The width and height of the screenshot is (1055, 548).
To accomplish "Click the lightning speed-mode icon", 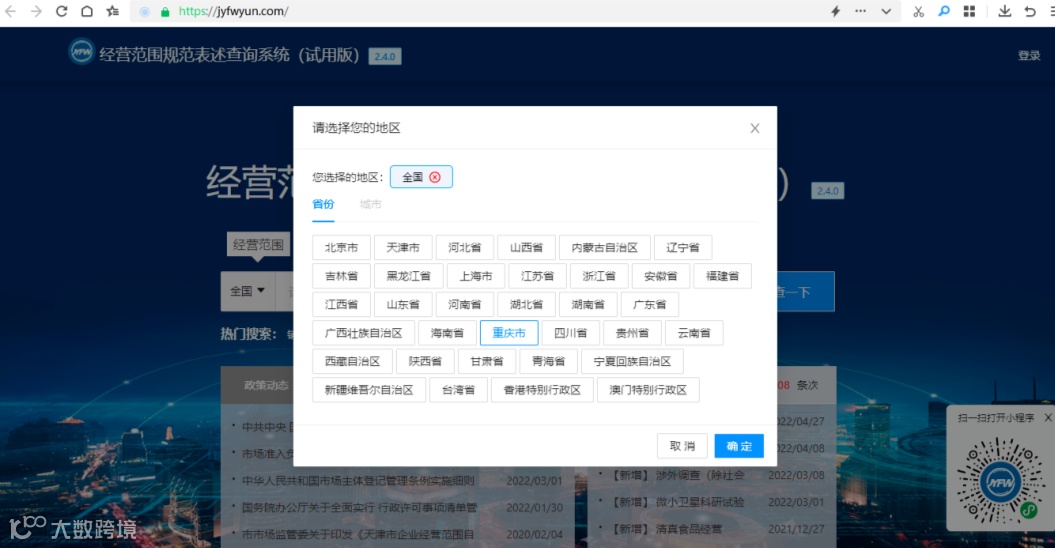I will click(835, 11).
